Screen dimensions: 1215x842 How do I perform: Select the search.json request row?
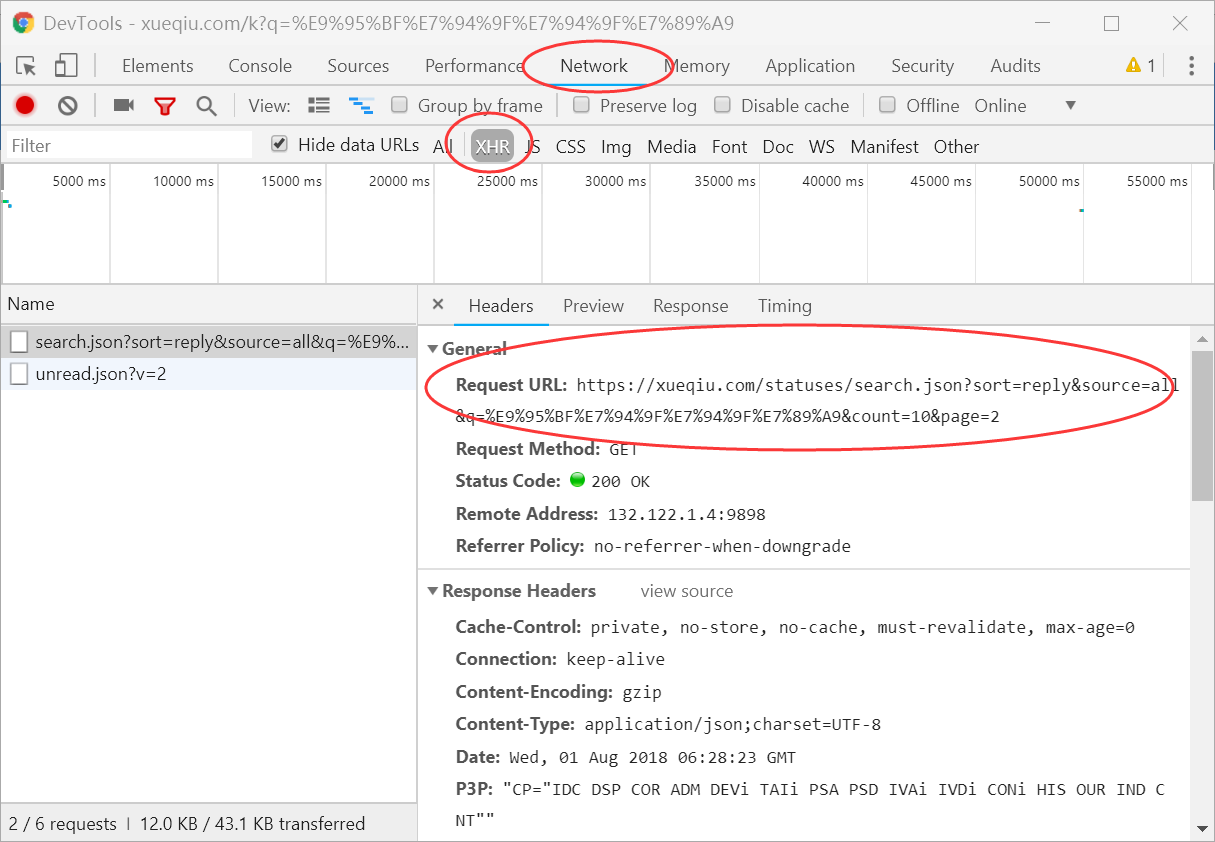(209, 342)
